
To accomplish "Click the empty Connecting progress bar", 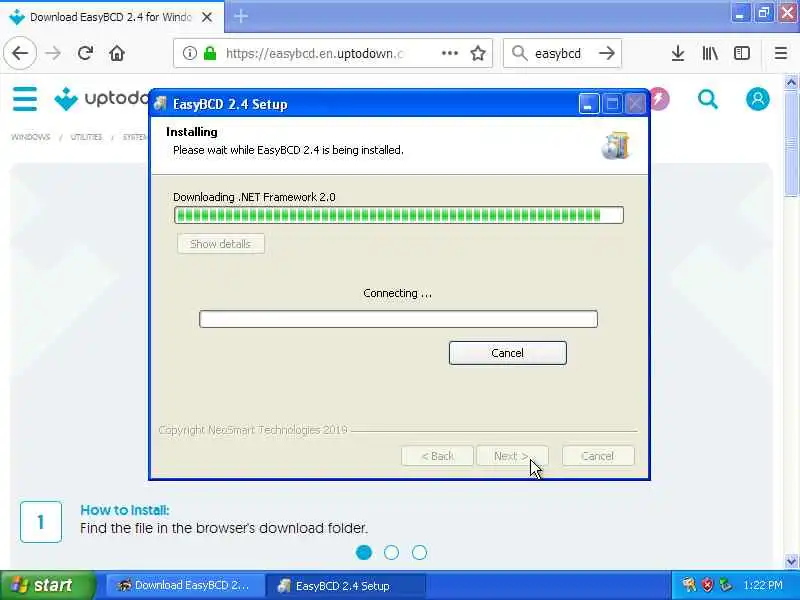I will 398,319.
